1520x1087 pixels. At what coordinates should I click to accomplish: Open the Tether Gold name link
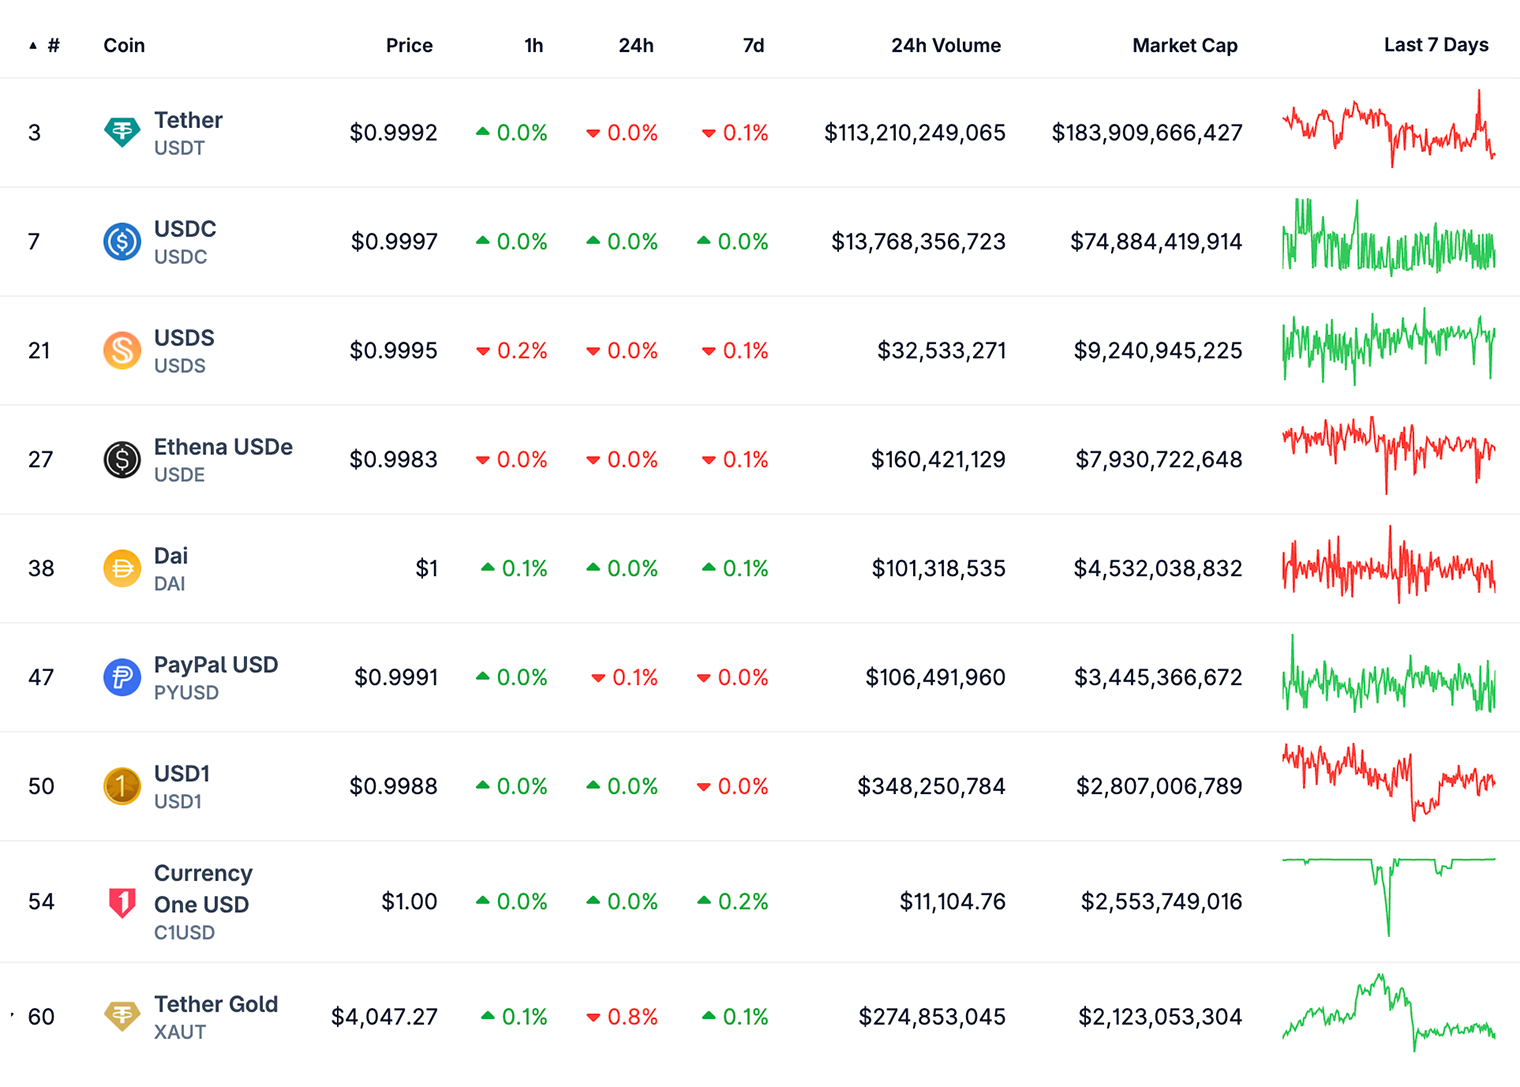[x=216, y=1004]
